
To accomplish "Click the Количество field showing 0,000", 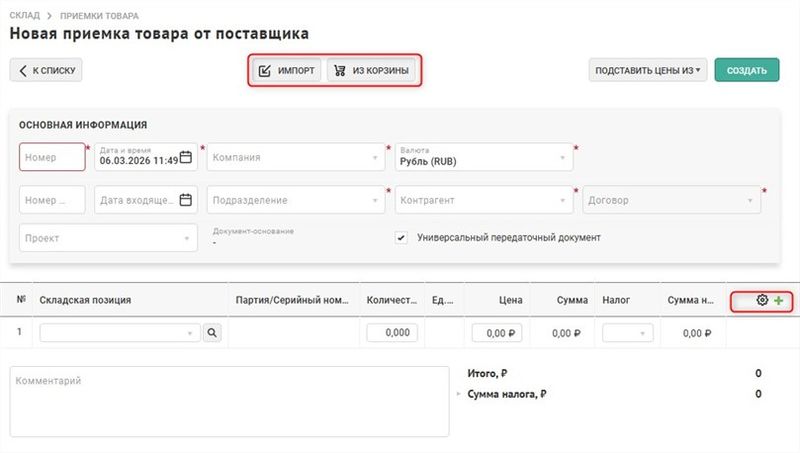I will (392, 333).
